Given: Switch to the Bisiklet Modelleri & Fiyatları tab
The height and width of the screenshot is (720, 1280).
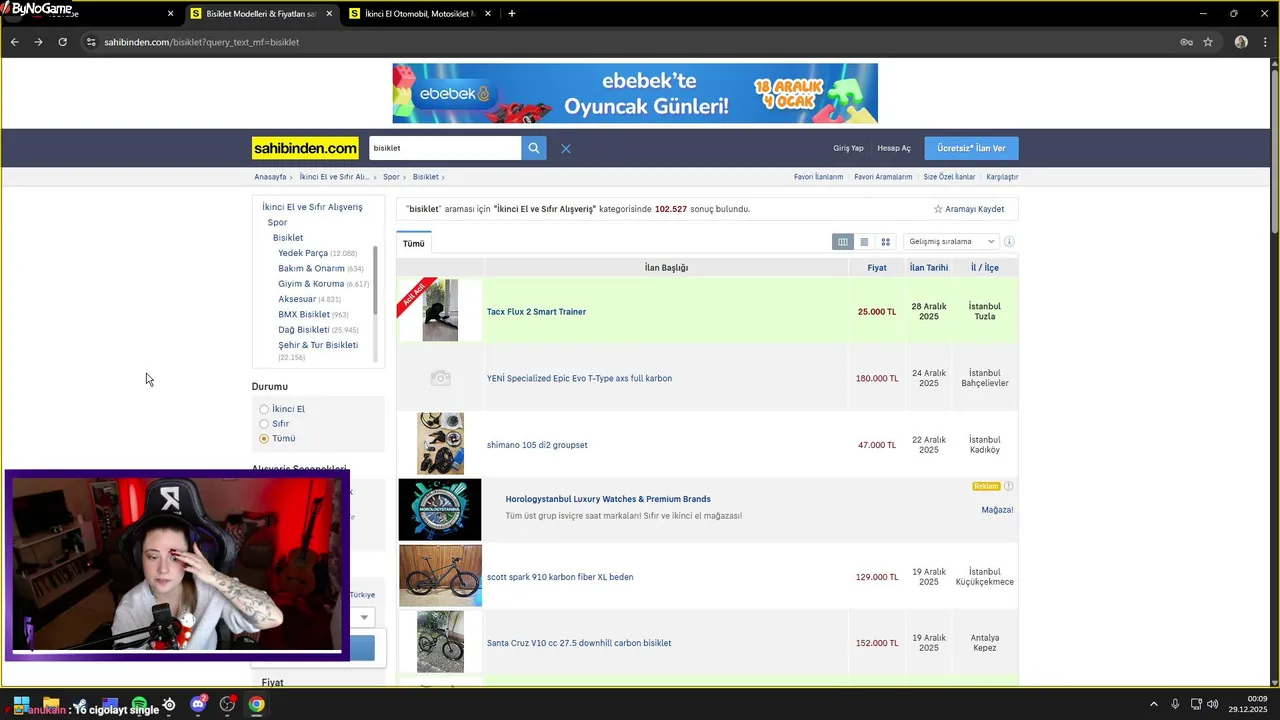Looking at the screenshot, I should click(x=260, y=14).
